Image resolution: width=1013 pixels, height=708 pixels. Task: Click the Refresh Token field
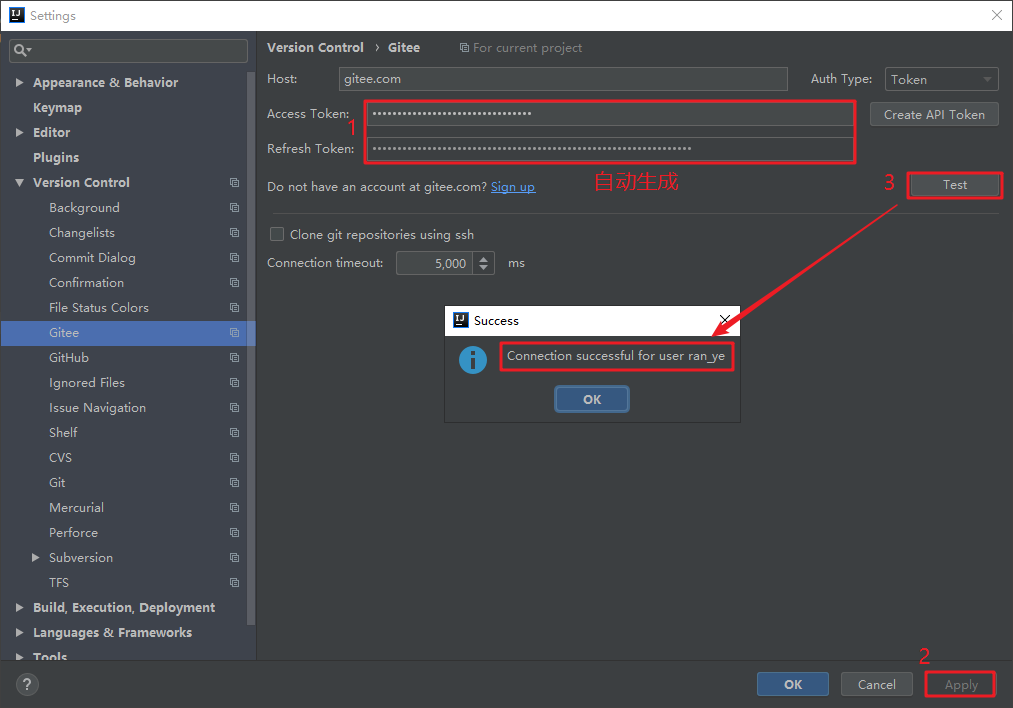(x=611, y=149)
